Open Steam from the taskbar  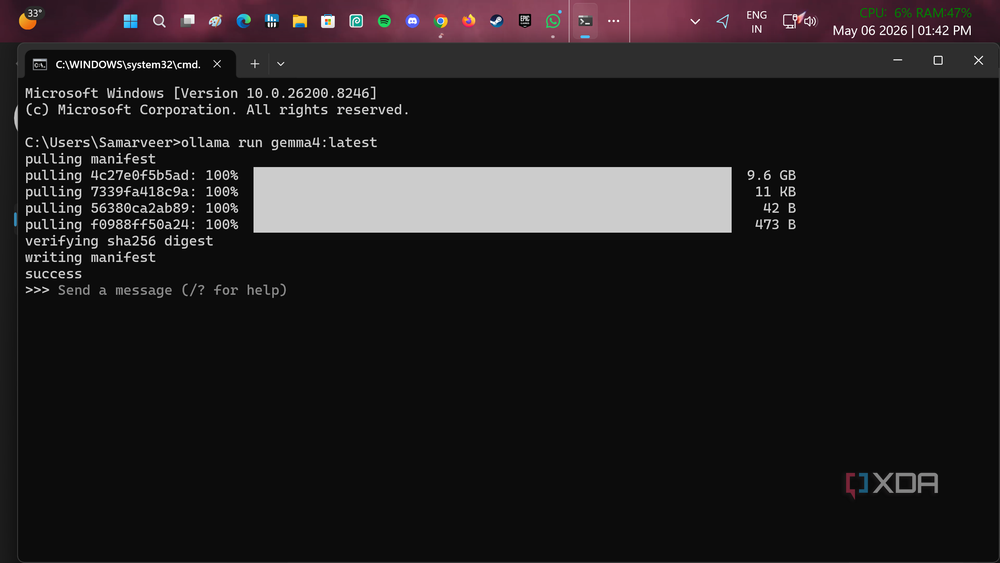point(497,21)
